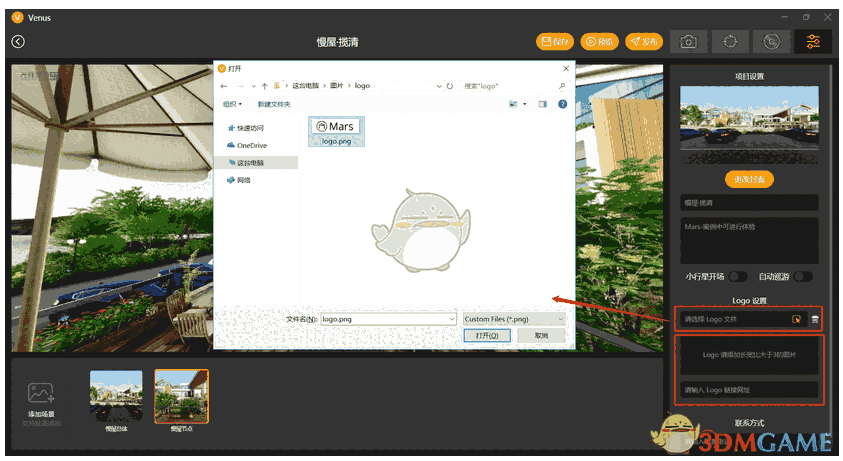The width and height of the screenshot is (843, 461).
Task: Toggle the 小行星开场 switch
Action: point(738,276)
